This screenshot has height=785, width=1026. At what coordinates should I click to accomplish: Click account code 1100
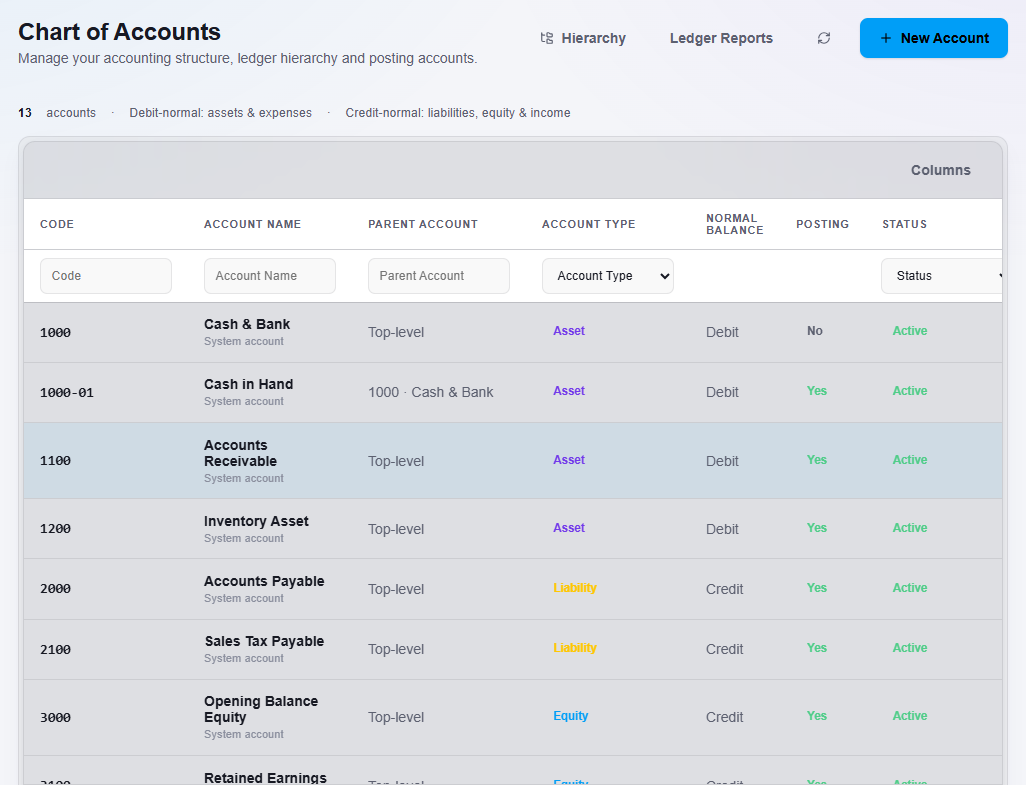(55, 461)
